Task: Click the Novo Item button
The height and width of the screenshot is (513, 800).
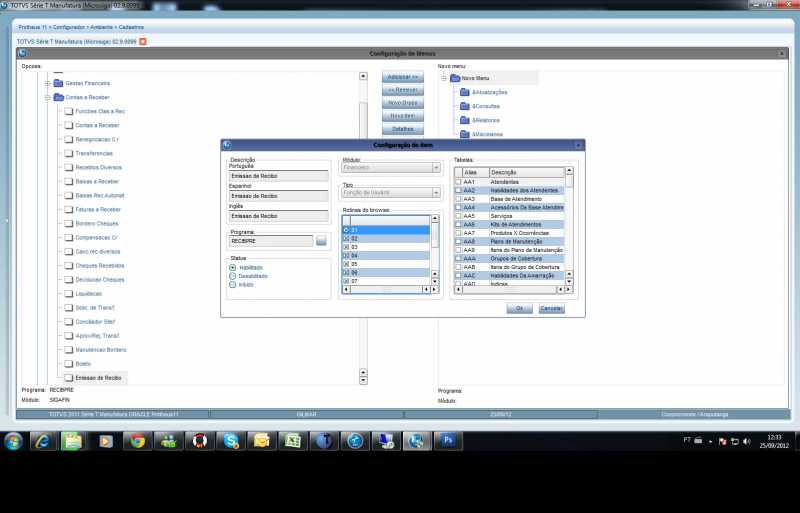Action: point(403,116)
